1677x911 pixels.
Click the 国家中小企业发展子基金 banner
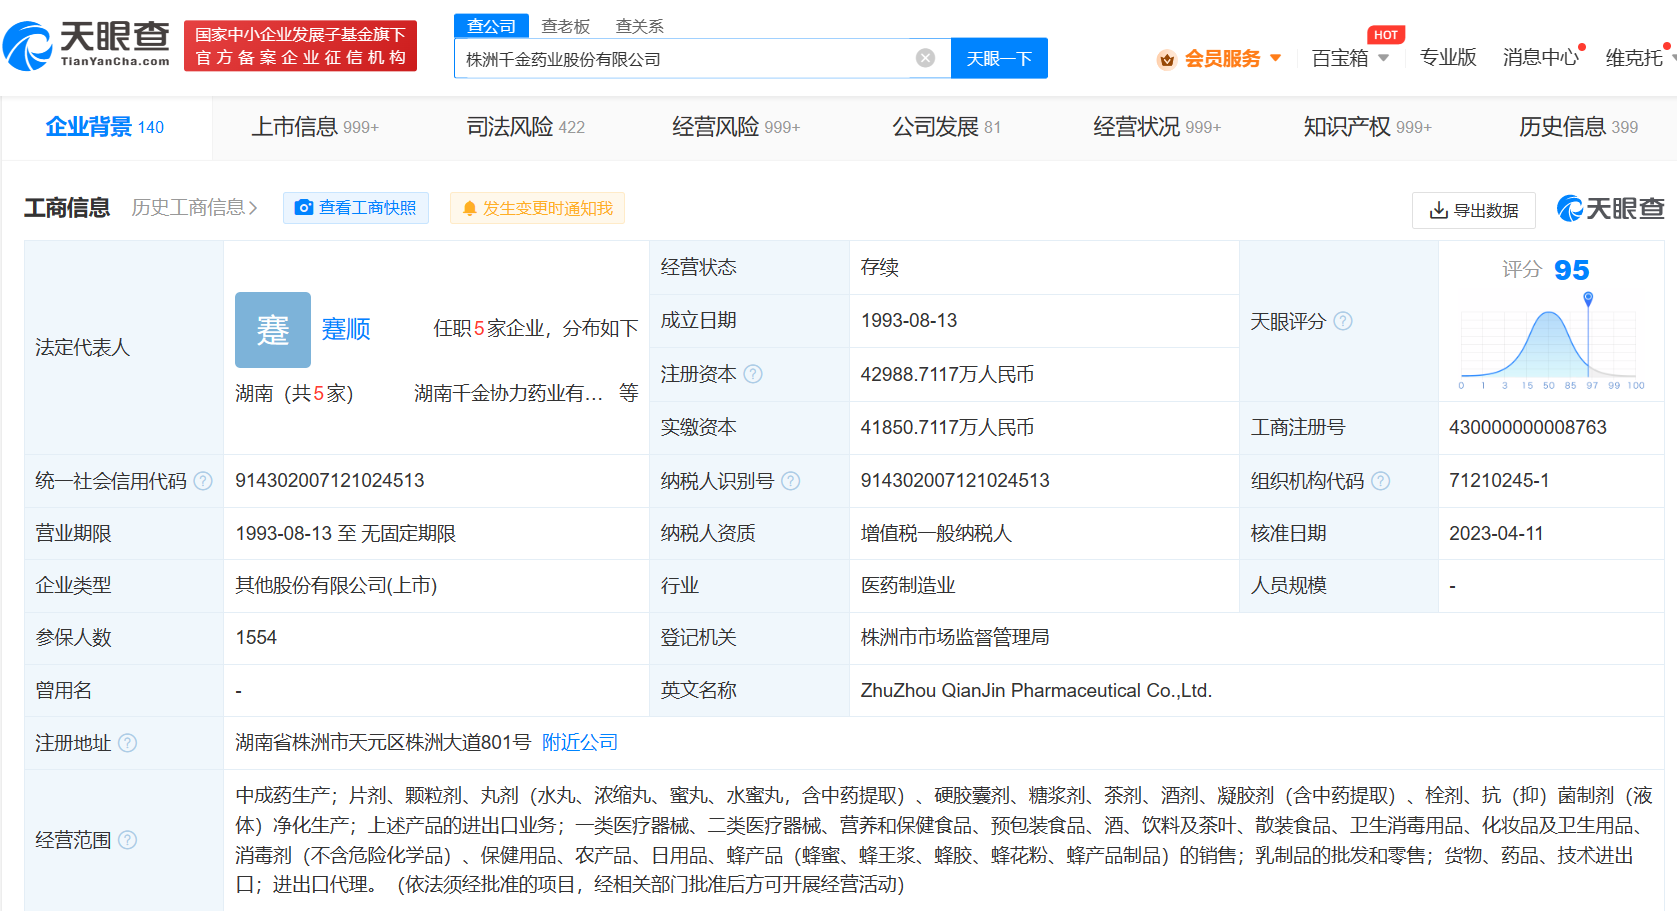pyautogui.click(x=301, y=46)
